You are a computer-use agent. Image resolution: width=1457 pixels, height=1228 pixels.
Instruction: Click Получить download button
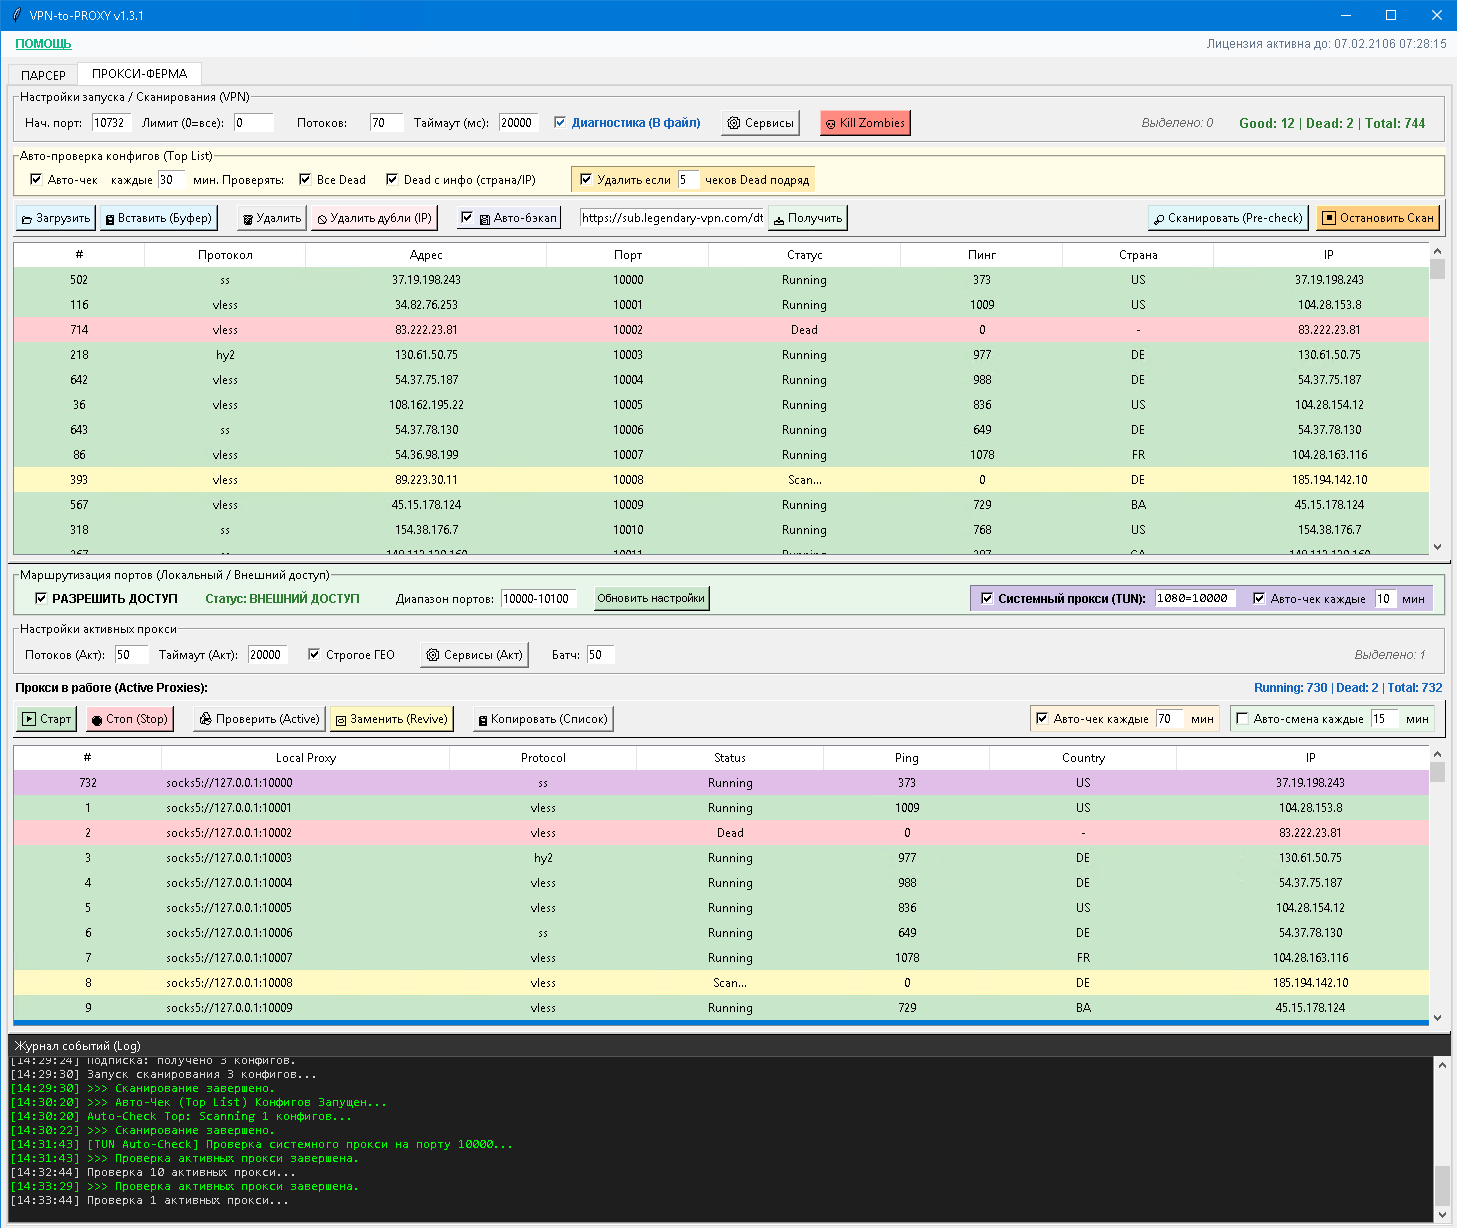(x=807, y=218)
